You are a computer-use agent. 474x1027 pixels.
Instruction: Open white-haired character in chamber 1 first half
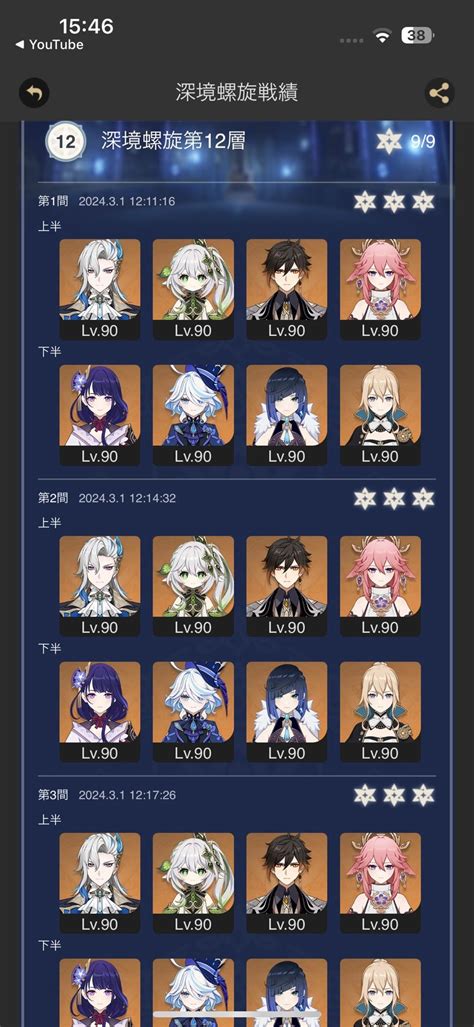pyautogui.click(x=100, y=289)
